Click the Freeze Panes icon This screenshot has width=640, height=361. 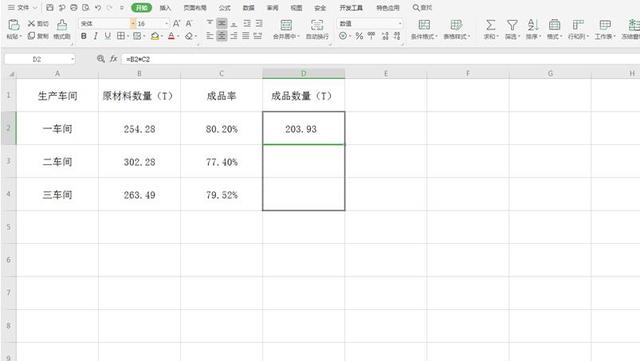(x=633, y=25)
